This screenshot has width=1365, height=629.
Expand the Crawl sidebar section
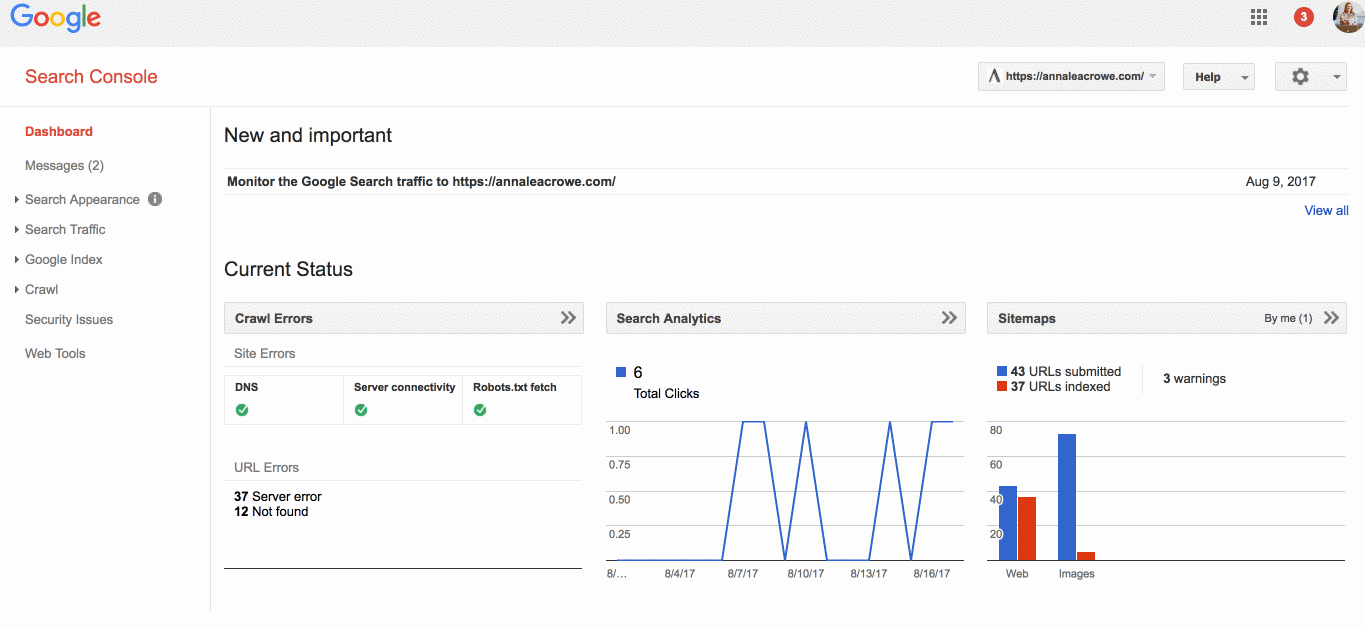pos(42,289)
